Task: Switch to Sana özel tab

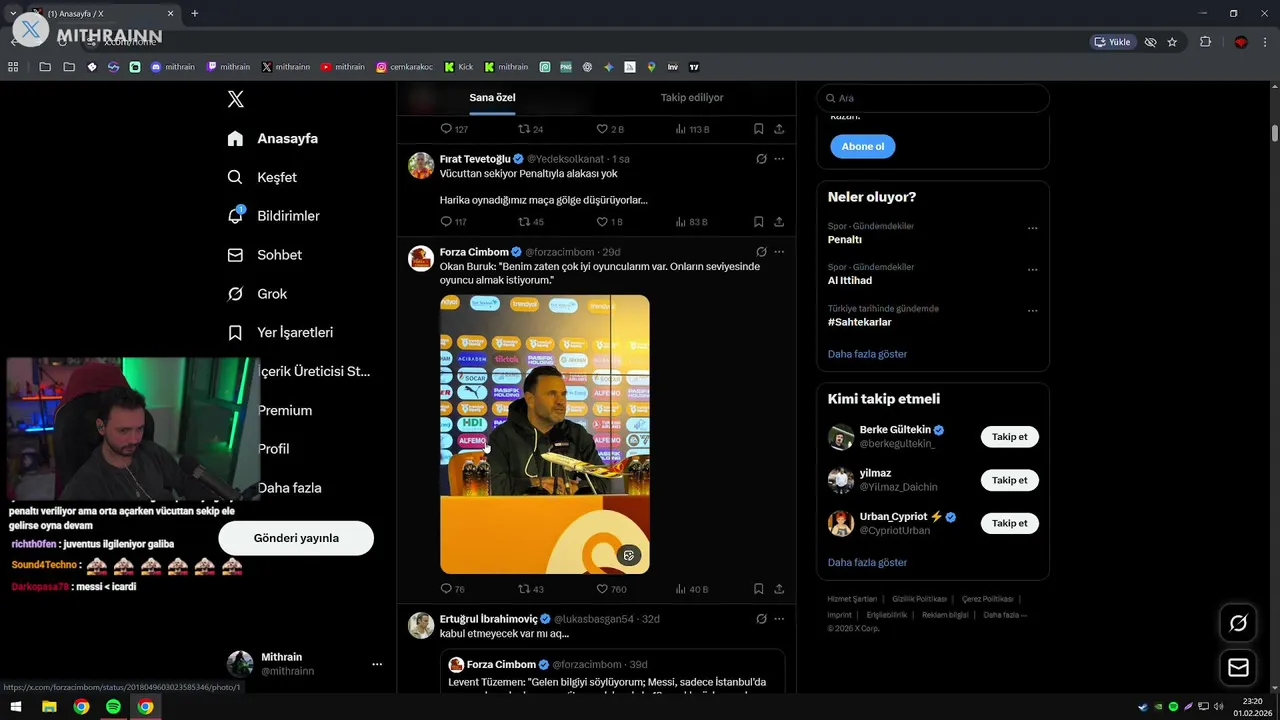Action: (x=492, y=98)
